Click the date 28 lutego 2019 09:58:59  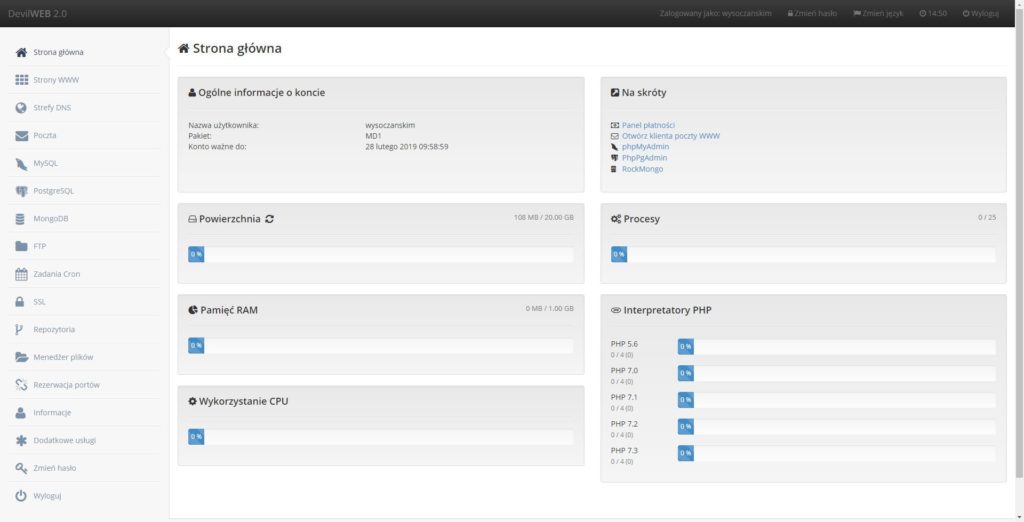click(x=407, y=147)
